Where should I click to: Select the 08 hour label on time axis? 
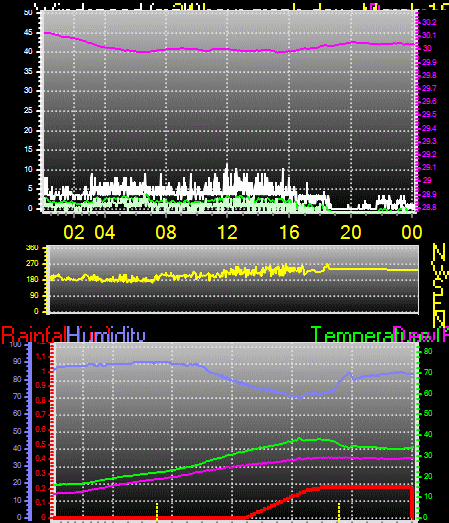coord(166,232)
